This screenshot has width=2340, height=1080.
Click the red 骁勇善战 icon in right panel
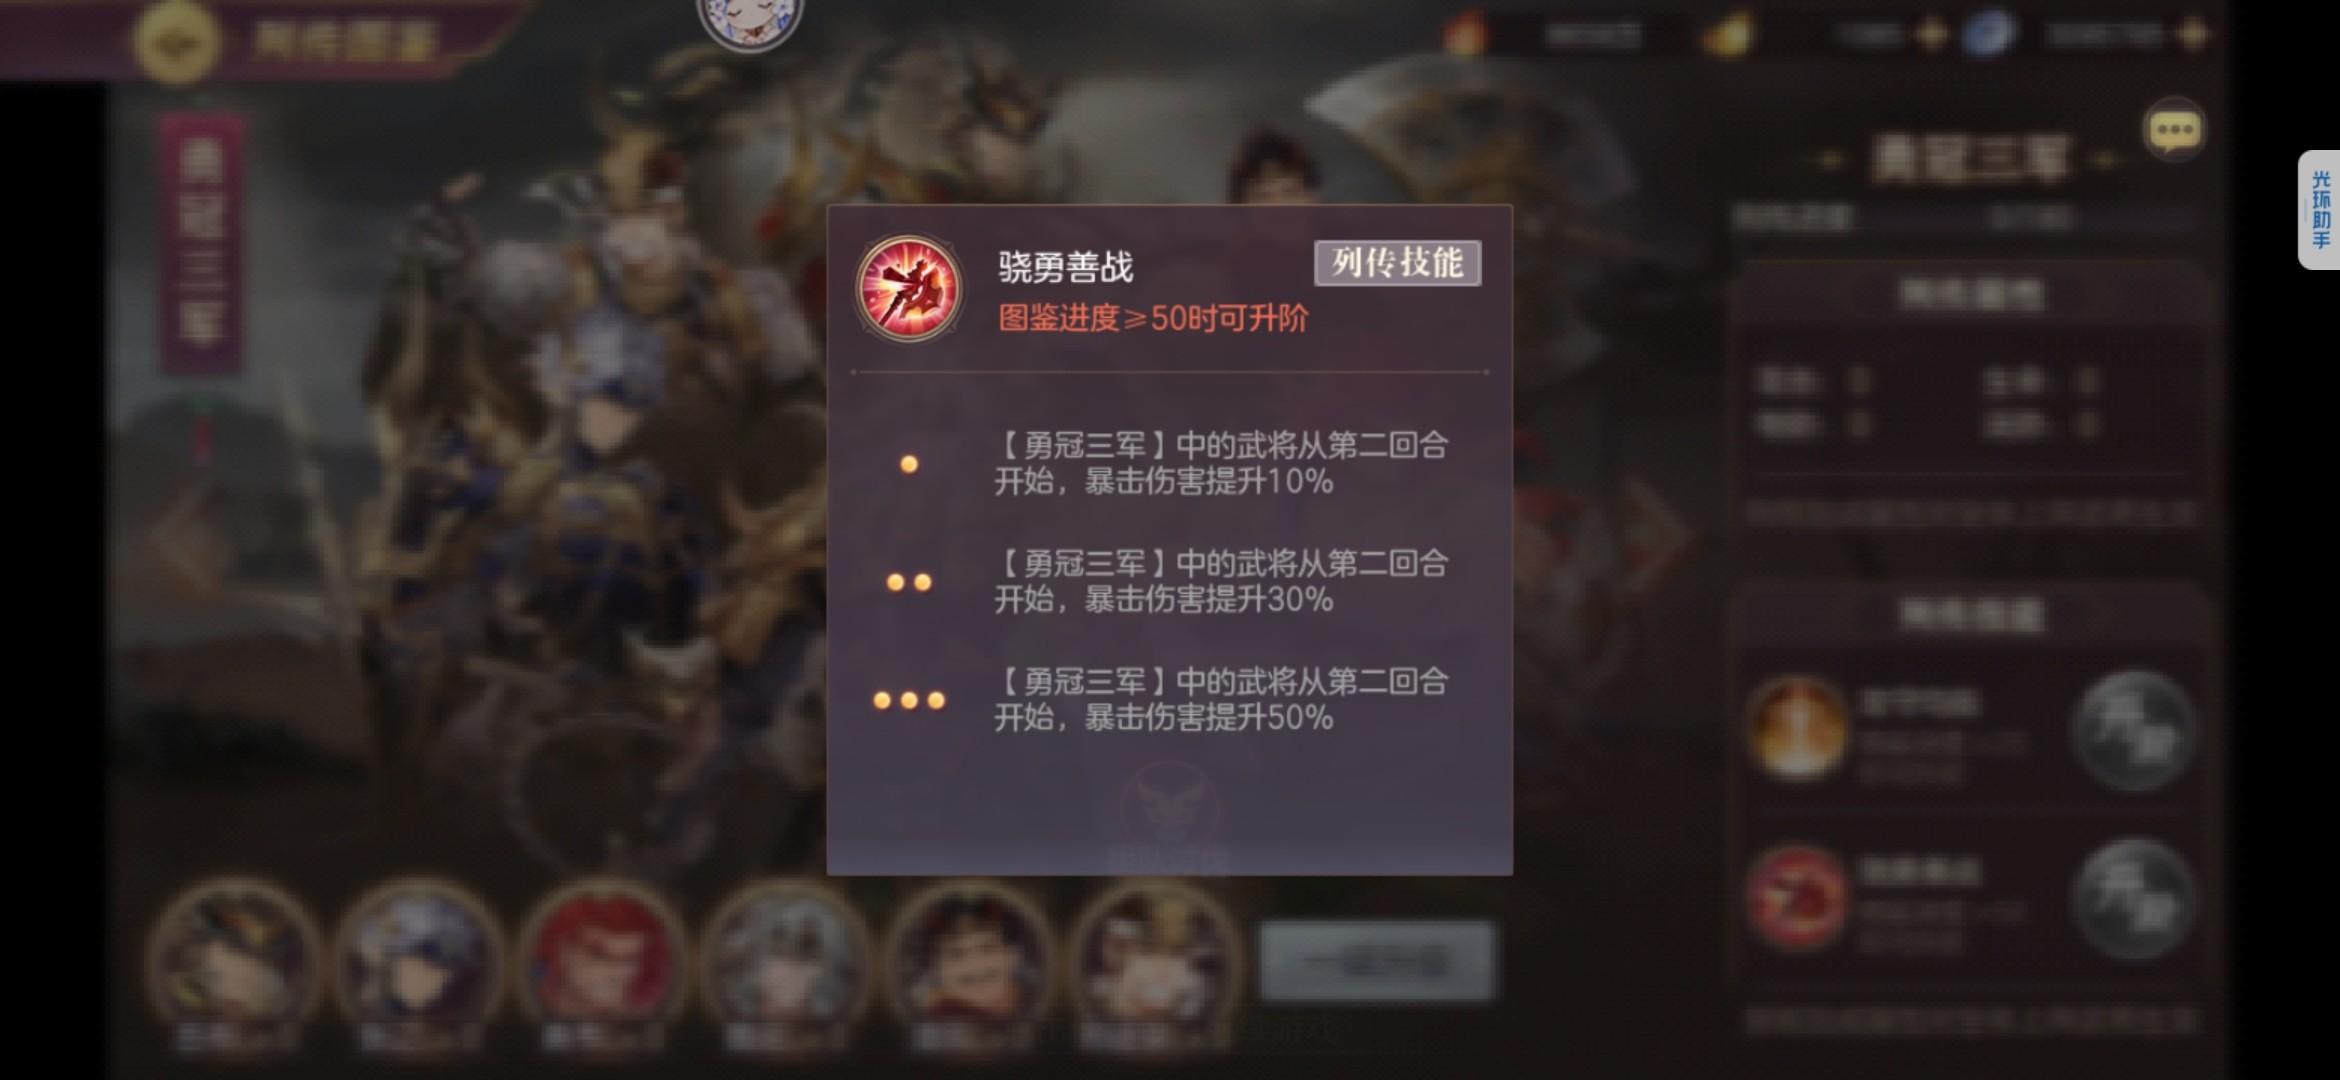click(1797, 897)
